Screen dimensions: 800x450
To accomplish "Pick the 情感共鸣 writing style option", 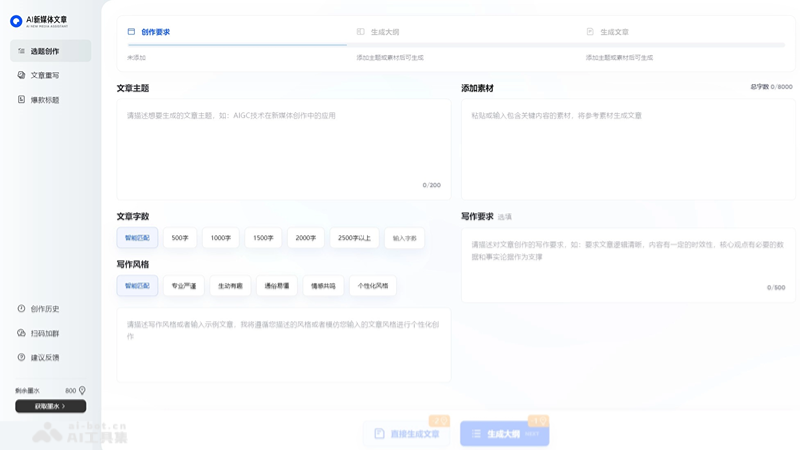I will point(327,286).
